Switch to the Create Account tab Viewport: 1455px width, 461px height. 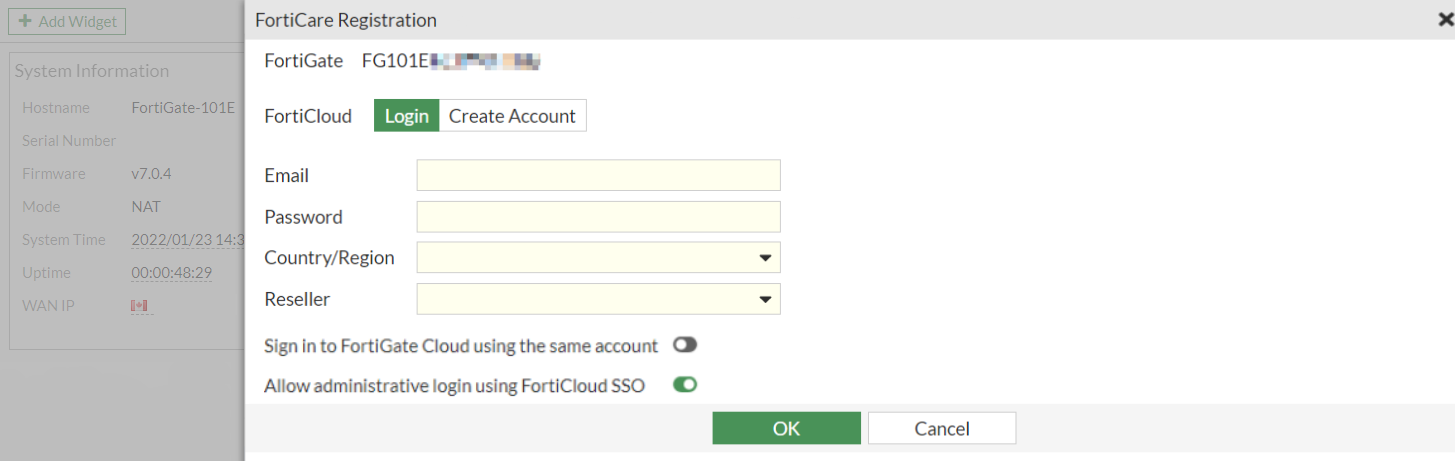click(x=512, y=116)
